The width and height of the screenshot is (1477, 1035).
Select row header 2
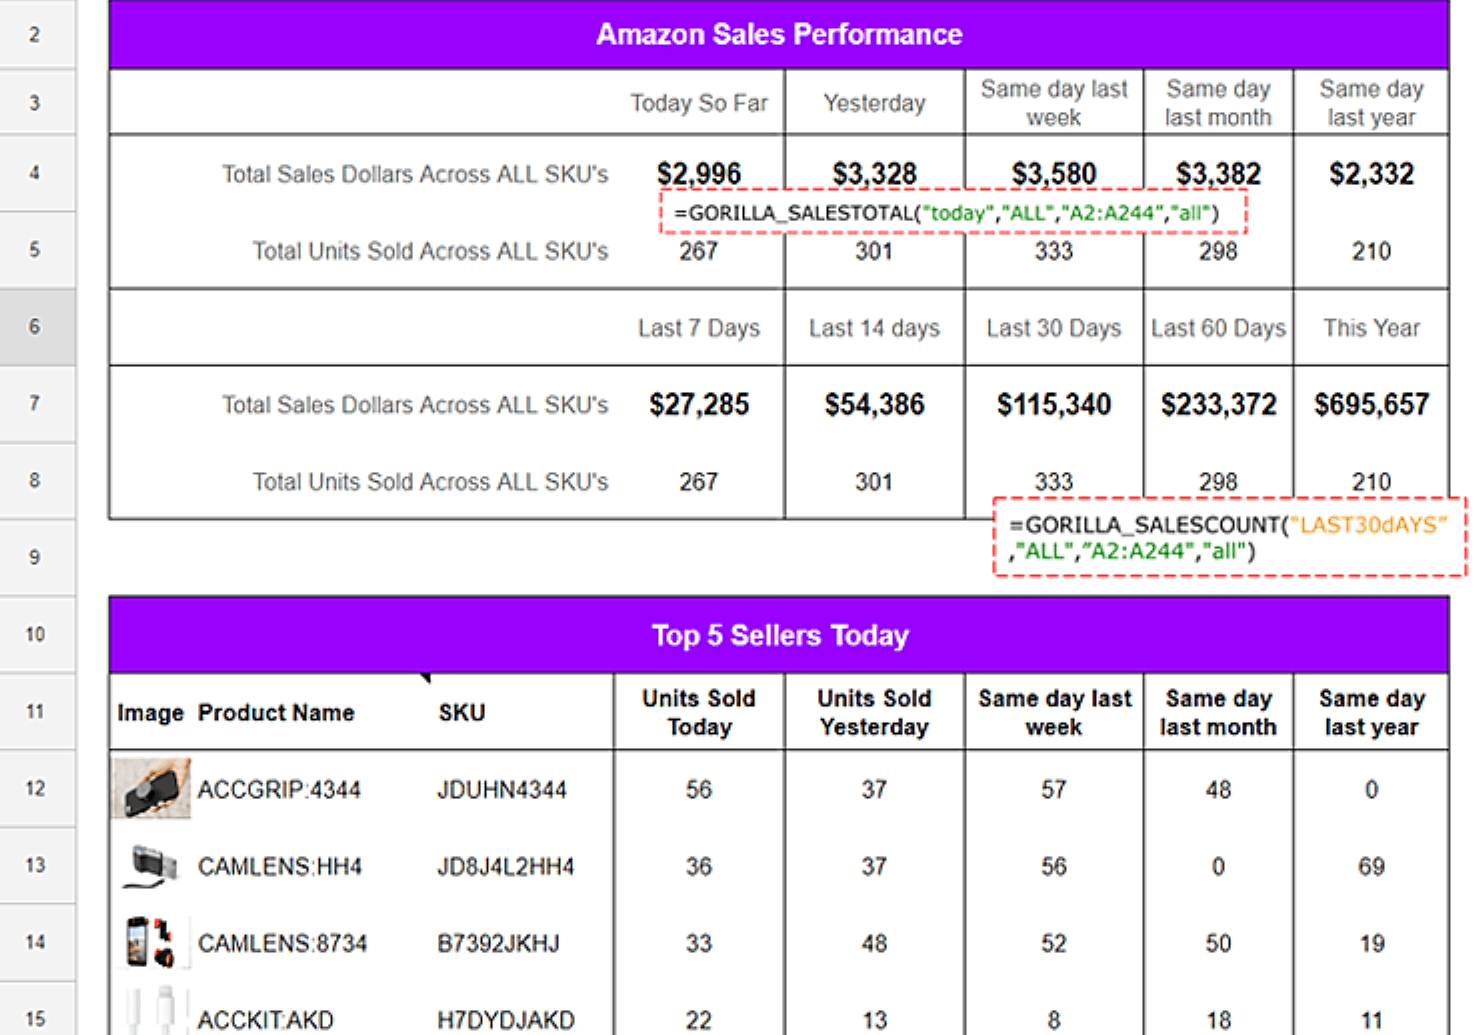36,33
